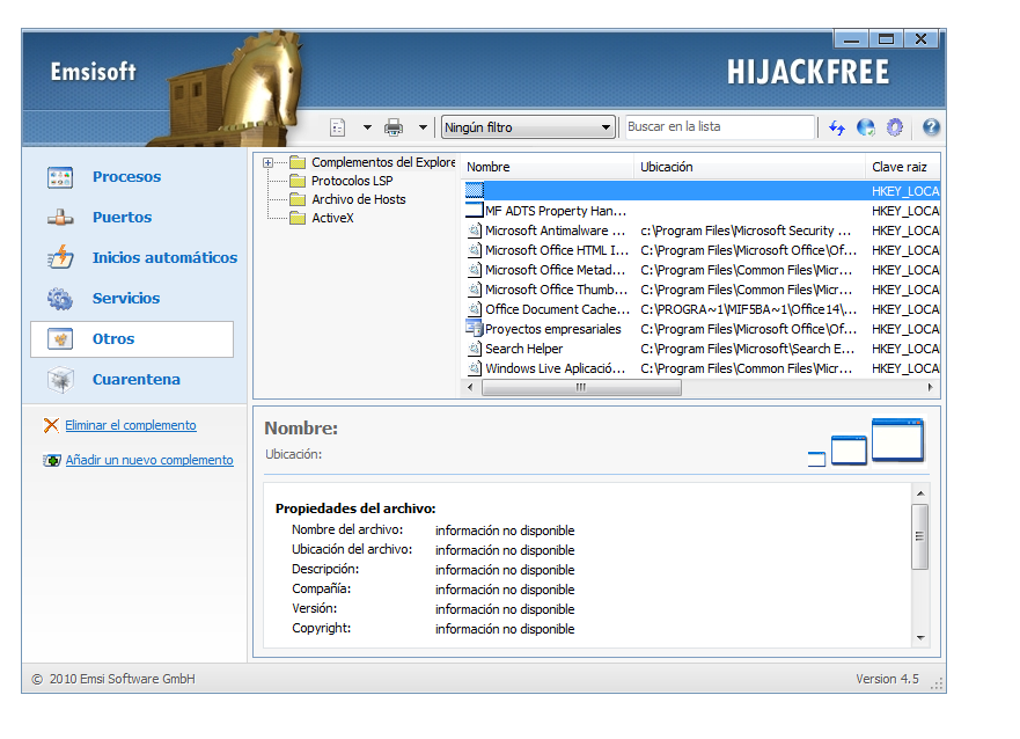Click the Cuarentena icon
The image size is (1020, 739).
pyautogui.click(x=60, y=380)
